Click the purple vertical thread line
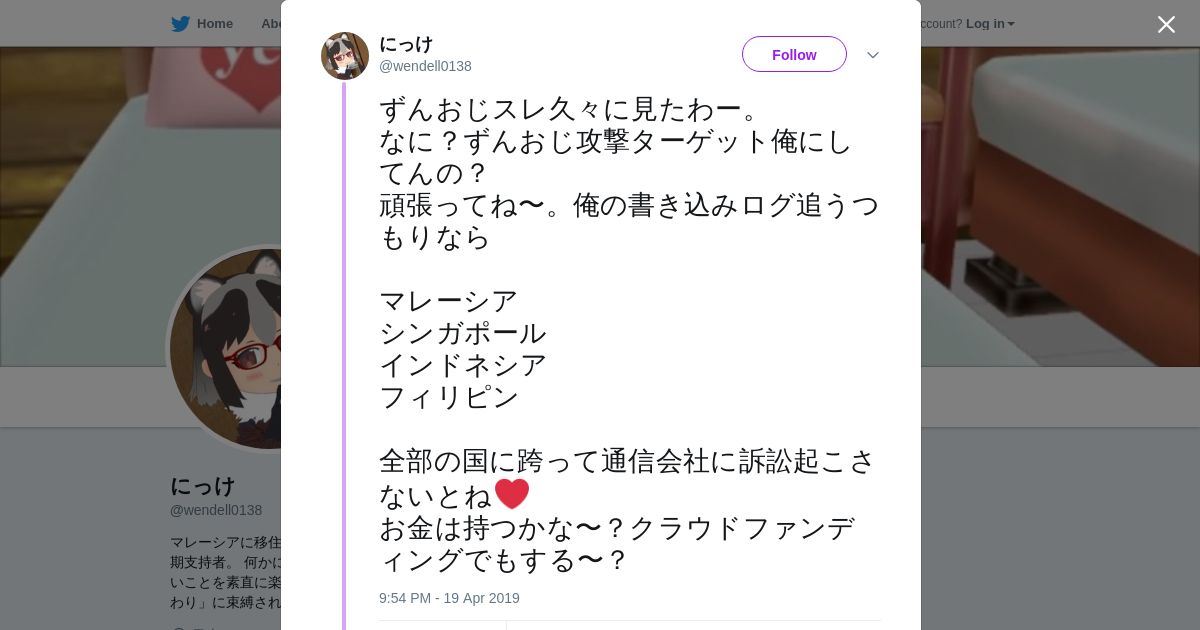This screenshot has width=1200, height=630. [x=344, y=350]
